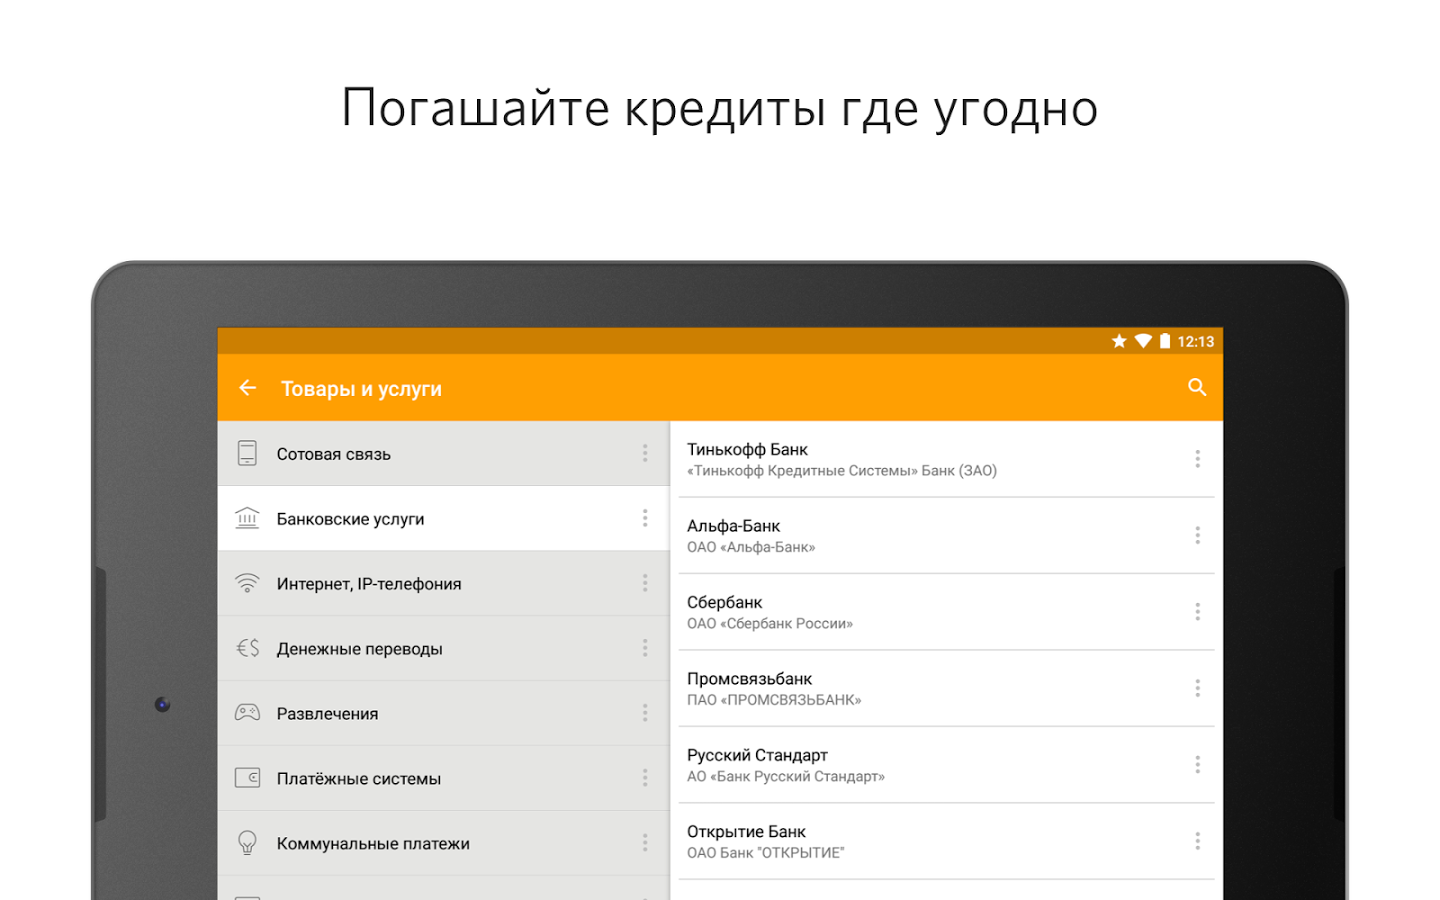
Task: Choose Открытие Банк from the list
Action: 946,841
